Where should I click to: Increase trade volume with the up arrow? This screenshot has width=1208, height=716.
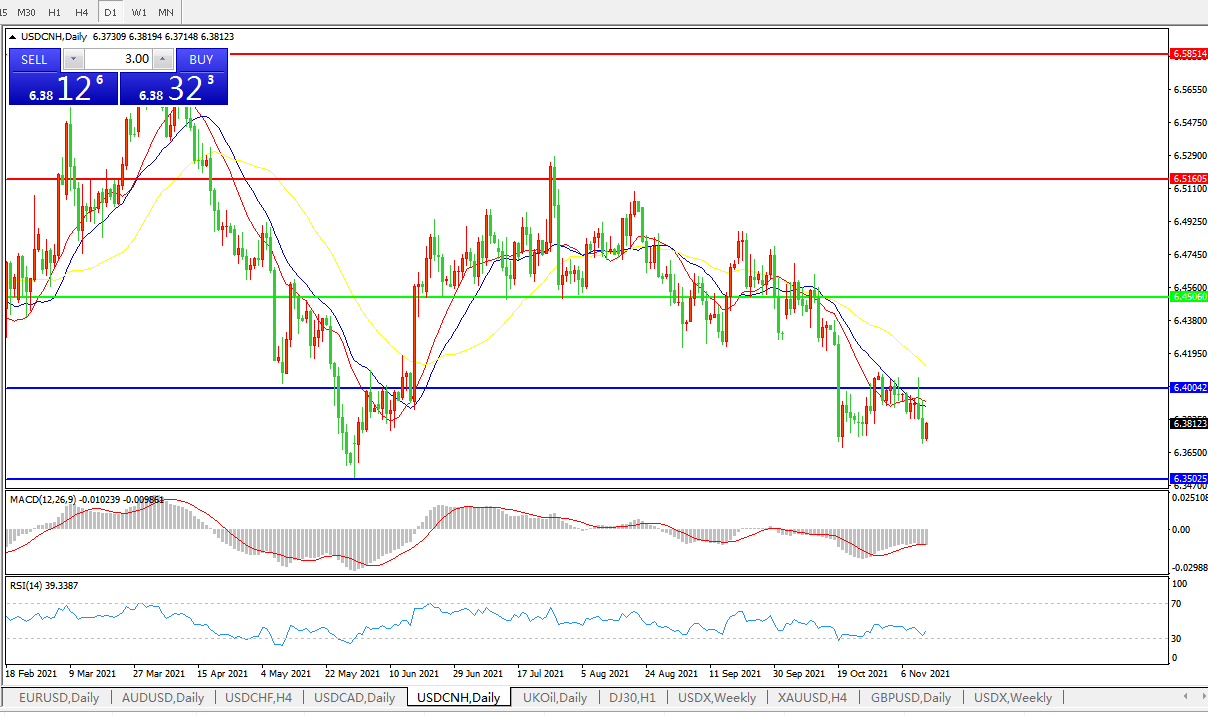tap(162, 59)
